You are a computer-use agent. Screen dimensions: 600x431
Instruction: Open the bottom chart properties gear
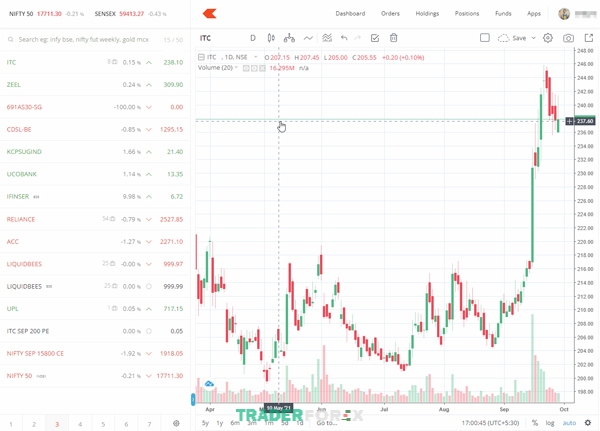tap(588, 423)
